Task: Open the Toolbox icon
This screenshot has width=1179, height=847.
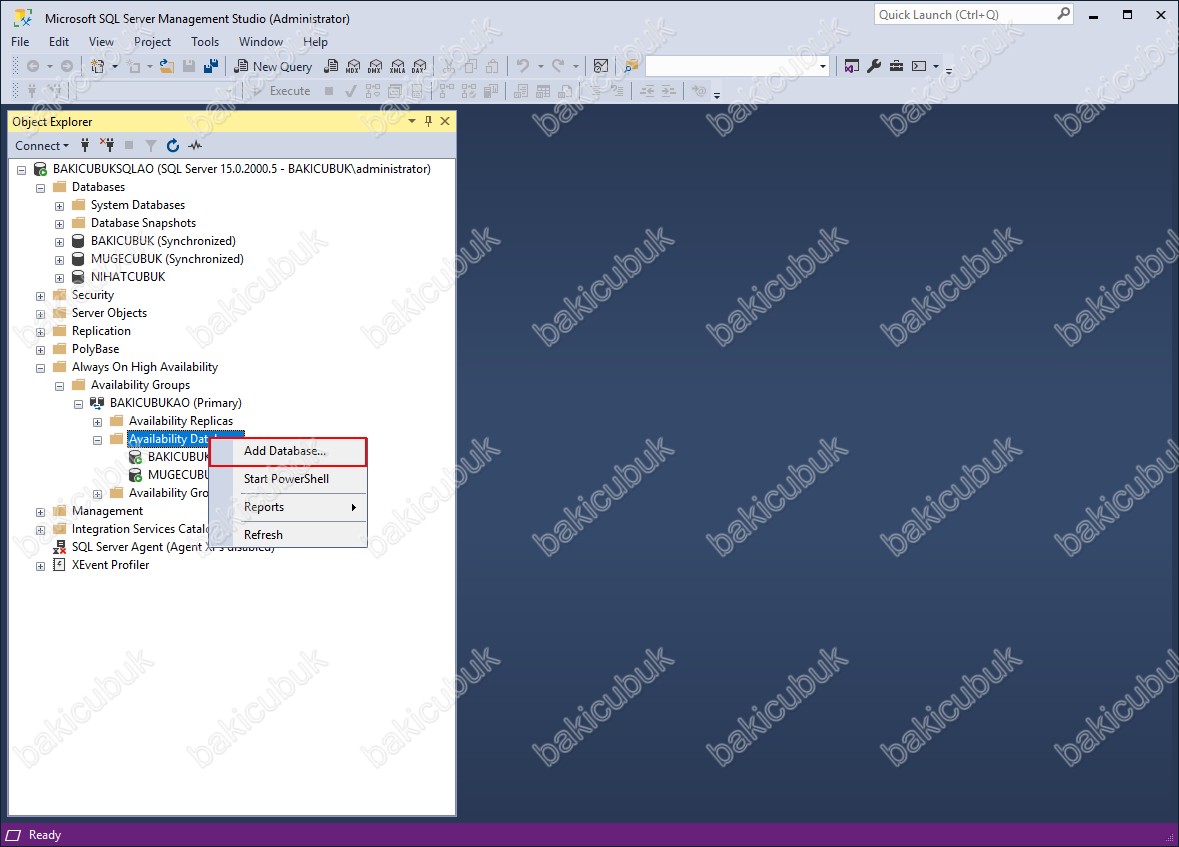Action: point(896,66)
